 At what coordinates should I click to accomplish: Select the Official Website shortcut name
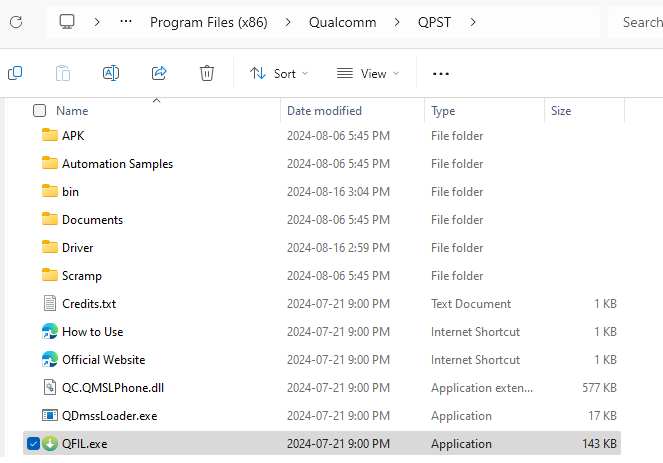104,359
